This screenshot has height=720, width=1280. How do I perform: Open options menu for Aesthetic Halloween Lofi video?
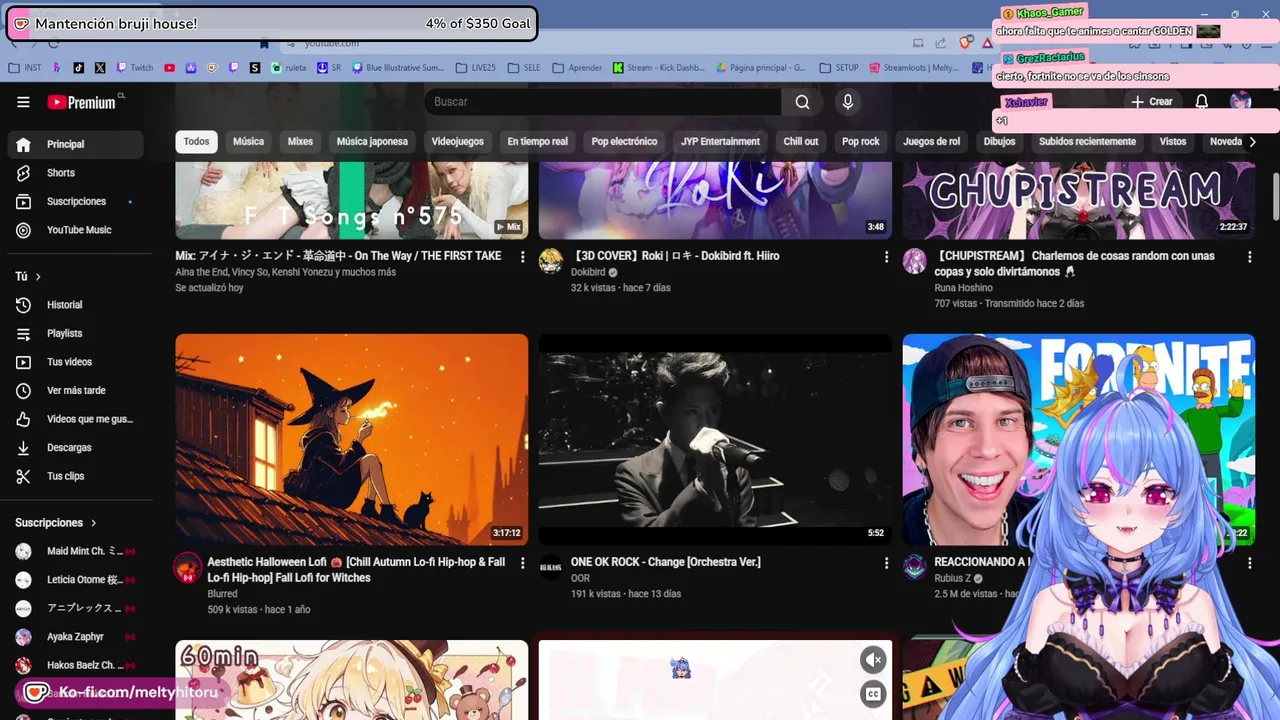[x=522, y=563]
